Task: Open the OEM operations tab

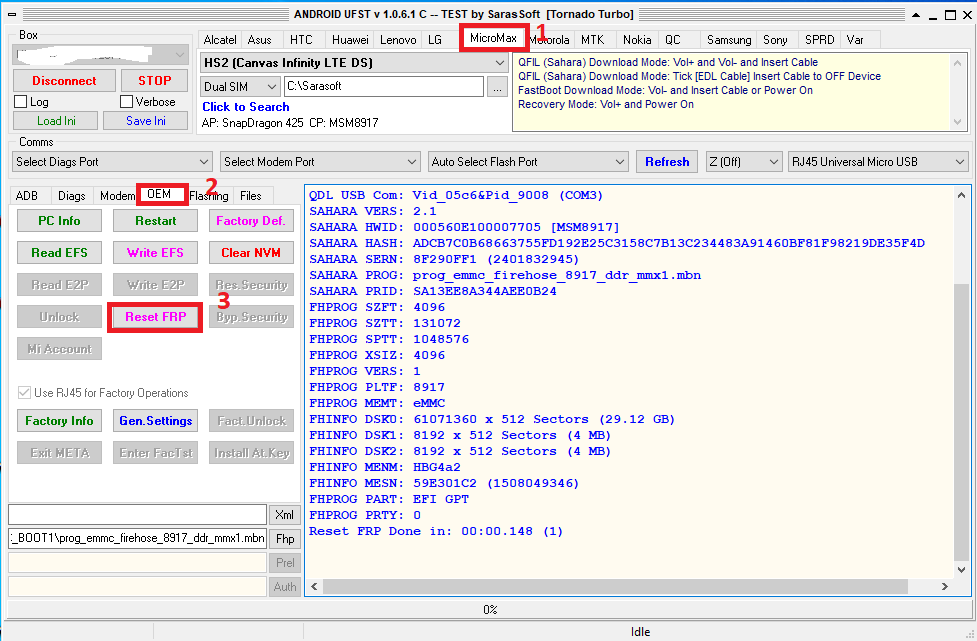Action: [x=160, y=194]
